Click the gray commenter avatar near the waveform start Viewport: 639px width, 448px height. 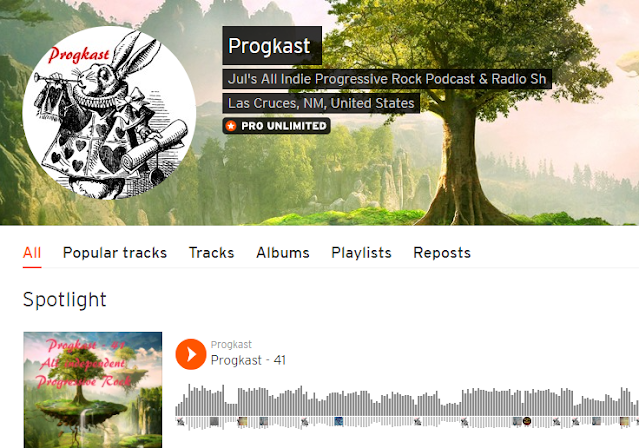pyautogui.click(x=214, y=421)
